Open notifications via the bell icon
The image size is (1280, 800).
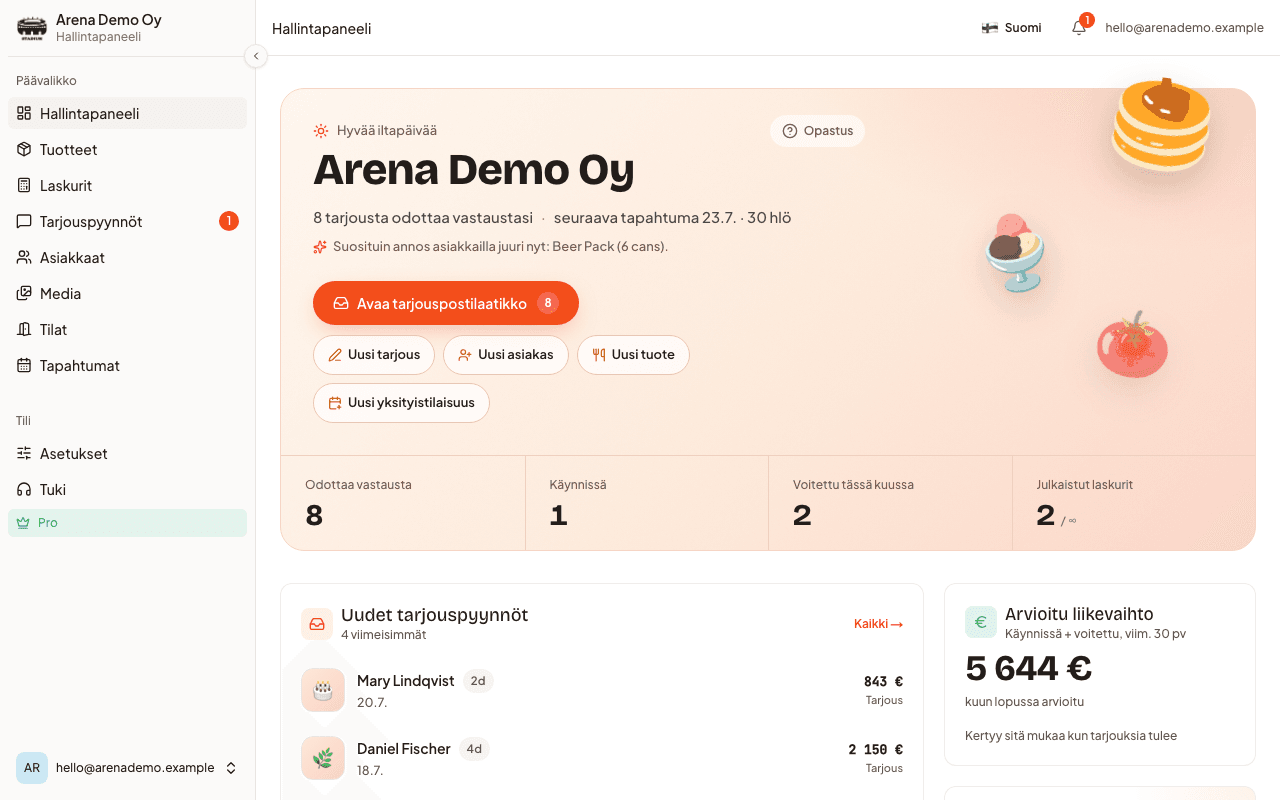tap(1079, 28)
